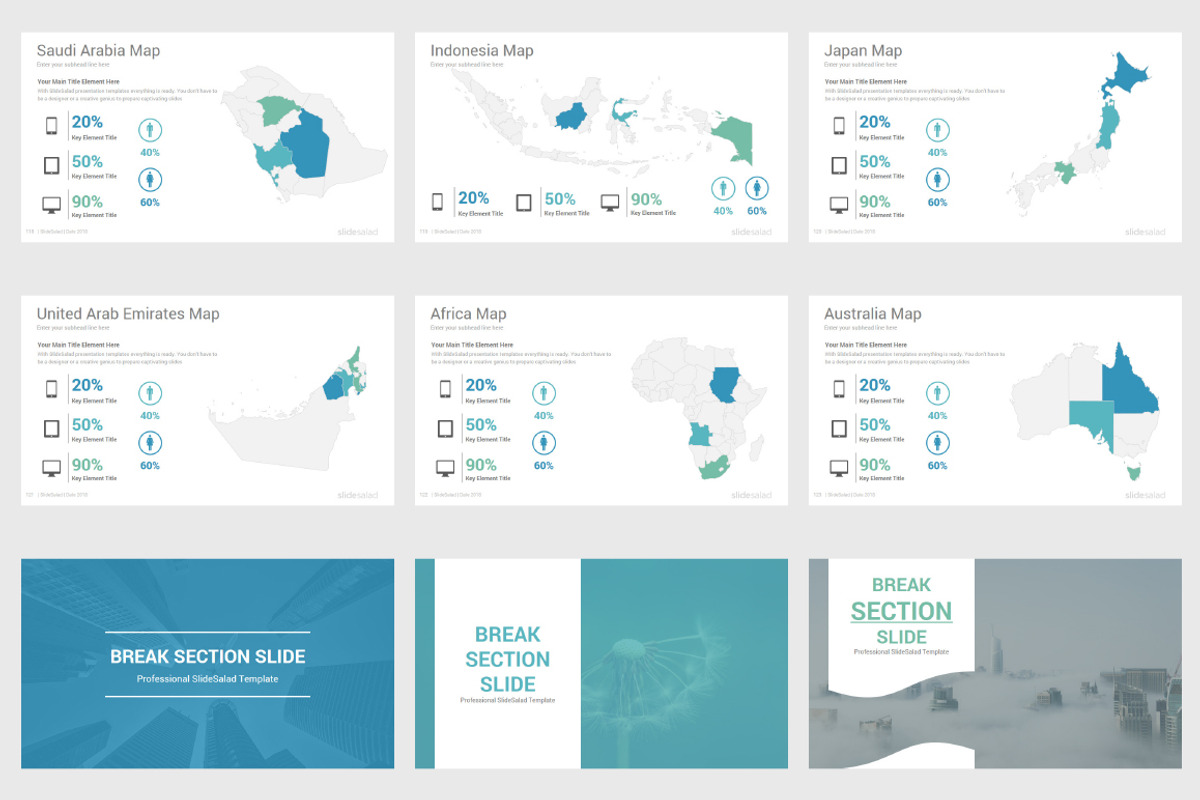Select the blue Queensland region on Australia map
The height and width of the screenshot is (800, 1200).
[x=1129, y=379]
